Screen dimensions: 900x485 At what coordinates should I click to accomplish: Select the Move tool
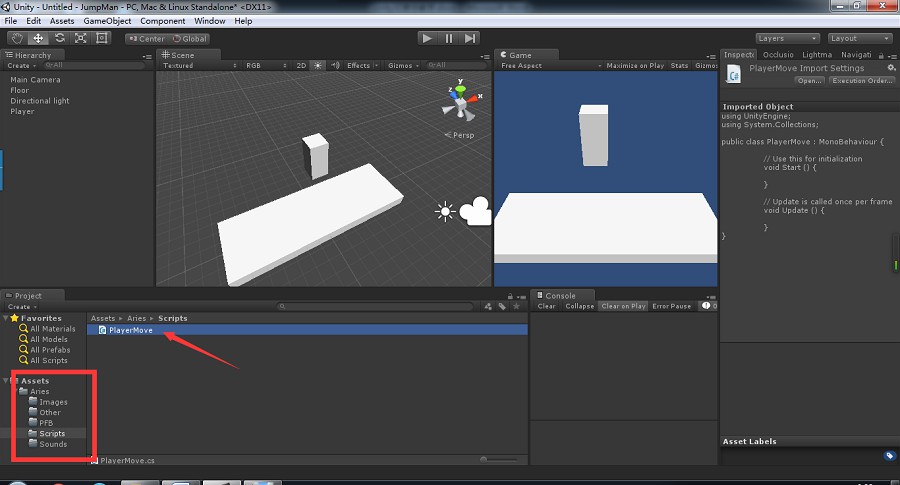click(38, 38)
